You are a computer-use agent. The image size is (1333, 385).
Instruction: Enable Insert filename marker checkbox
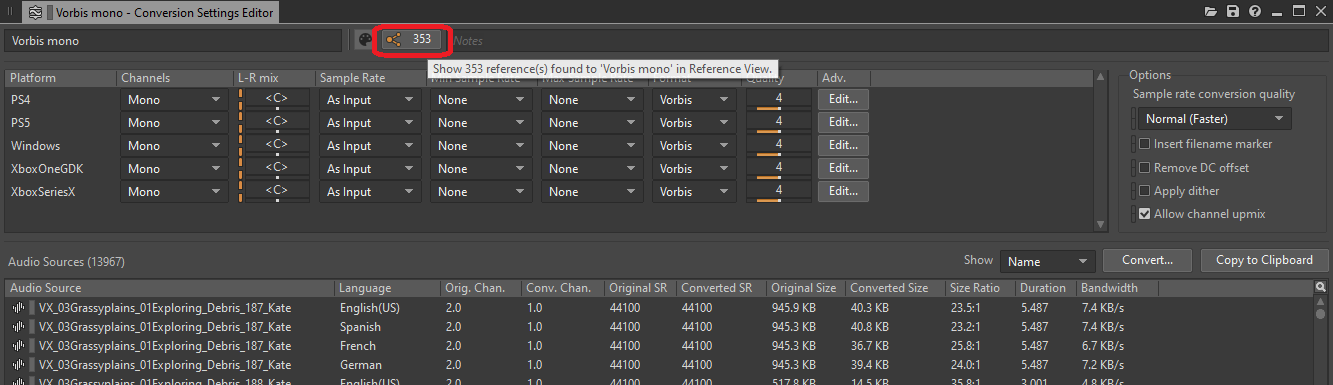[1145, 144]
